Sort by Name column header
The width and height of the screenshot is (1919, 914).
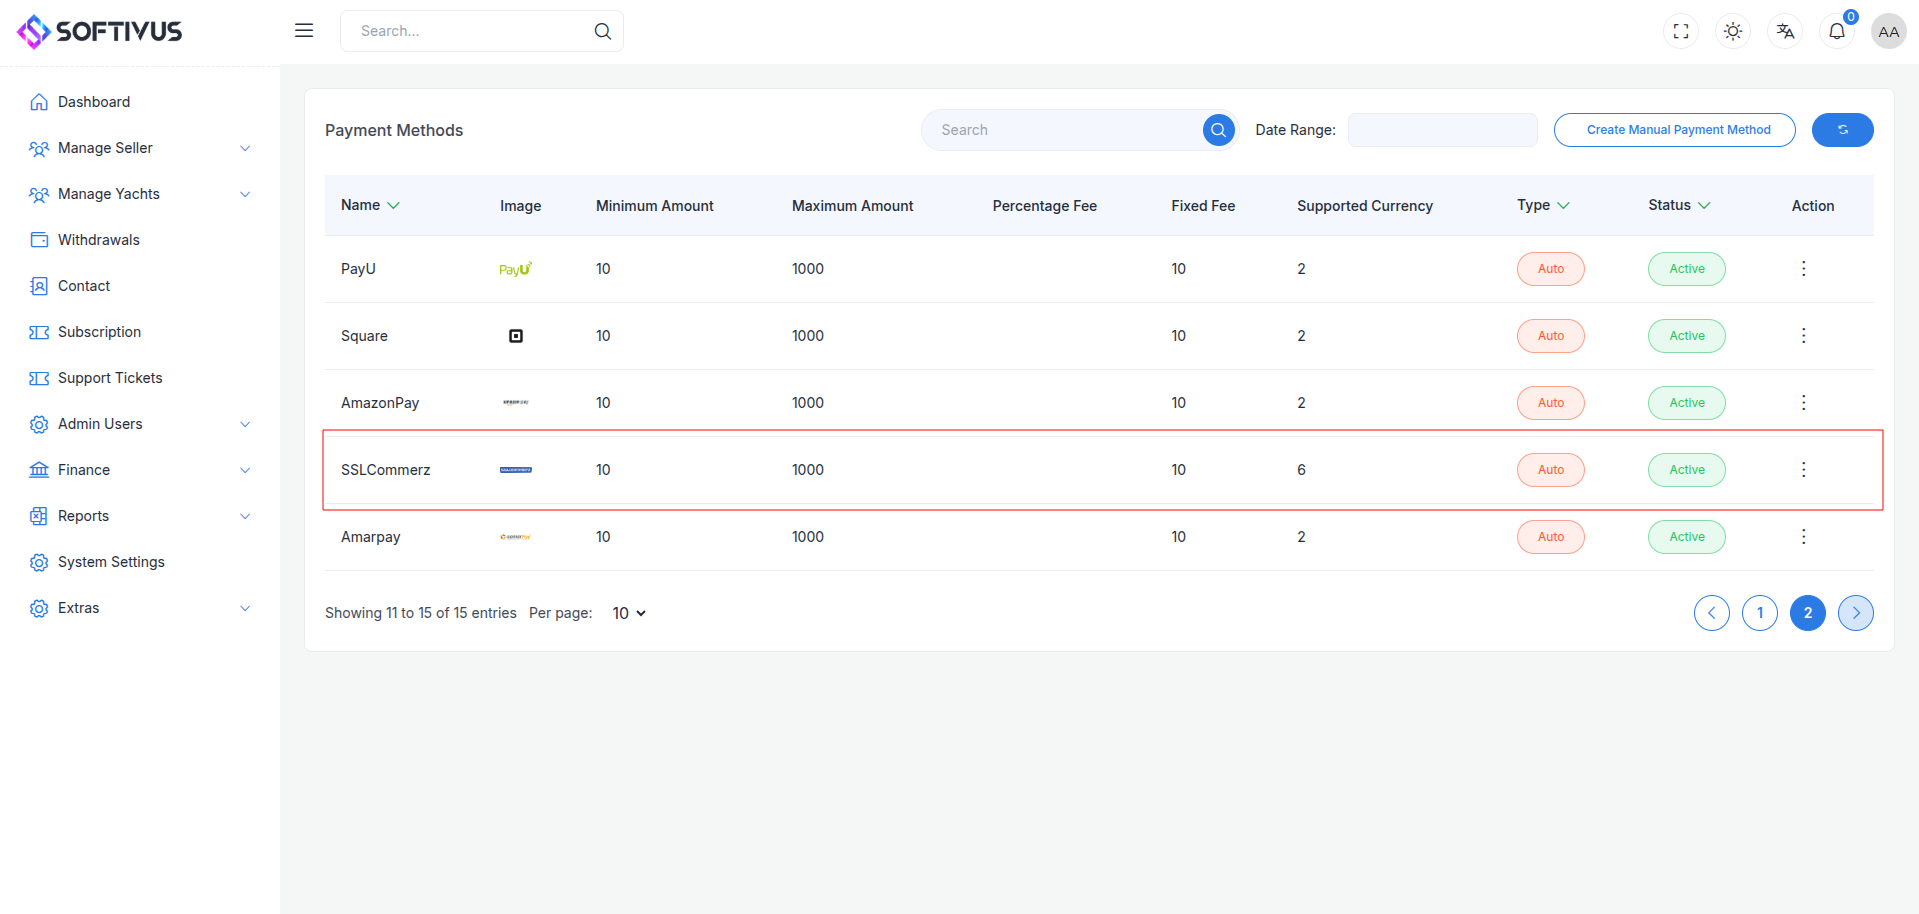(x=370, y=205)
